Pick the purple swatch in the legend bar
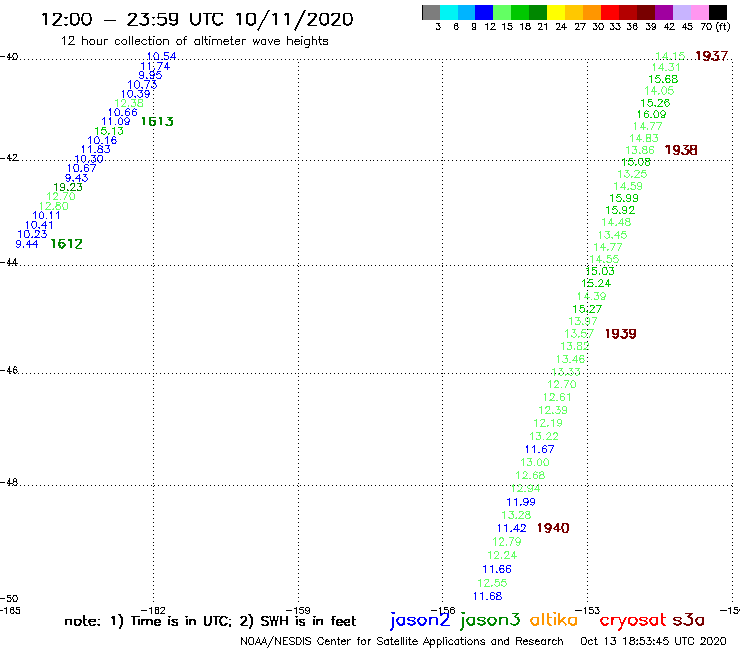 click(663, 12)
